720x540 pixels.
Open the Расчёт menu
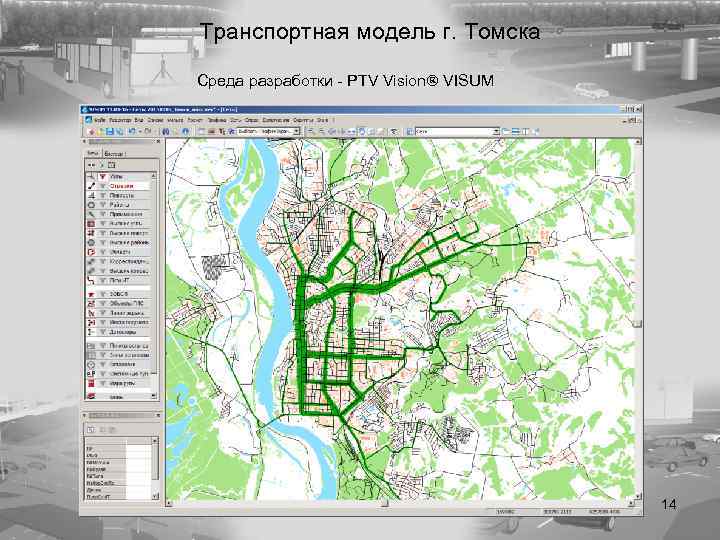point(195,120)
